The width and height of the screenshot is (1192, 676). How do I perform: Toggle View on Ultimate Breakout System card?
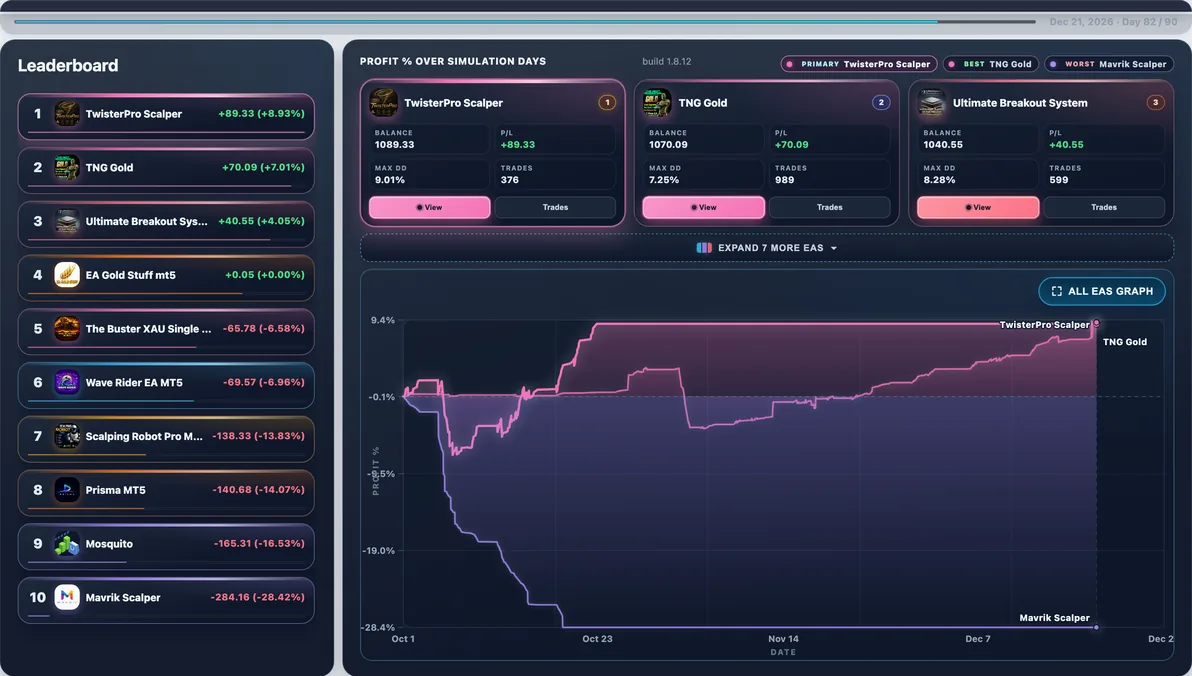point(978,207)
